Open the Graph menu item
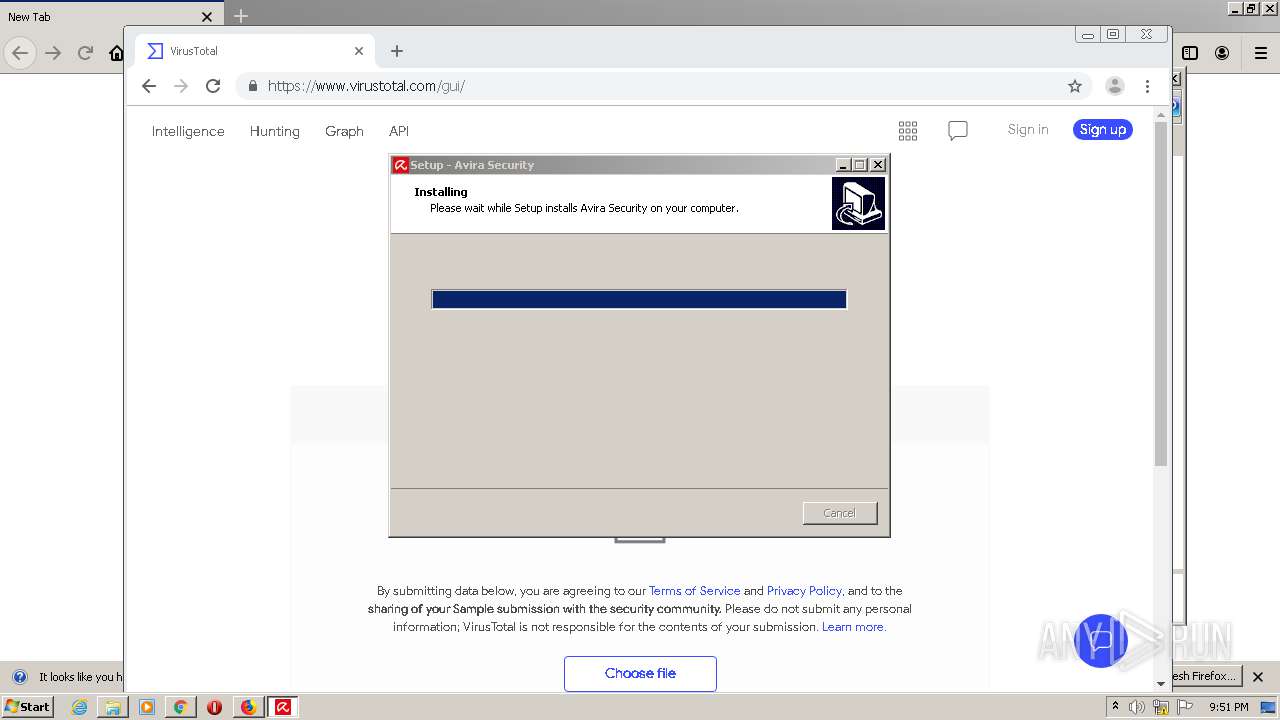Viewport: 1280px width, 720px height. point(344,131)
